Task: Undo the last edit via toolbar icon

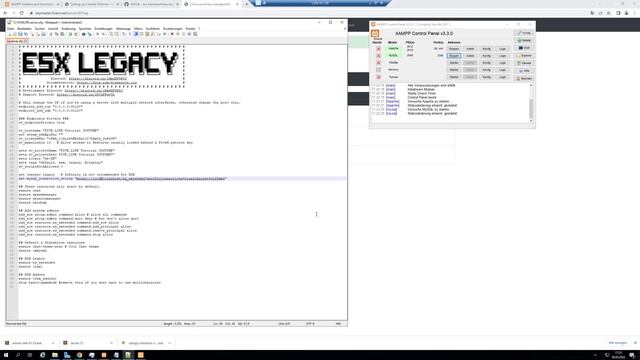Action: (x=70, y=34)
